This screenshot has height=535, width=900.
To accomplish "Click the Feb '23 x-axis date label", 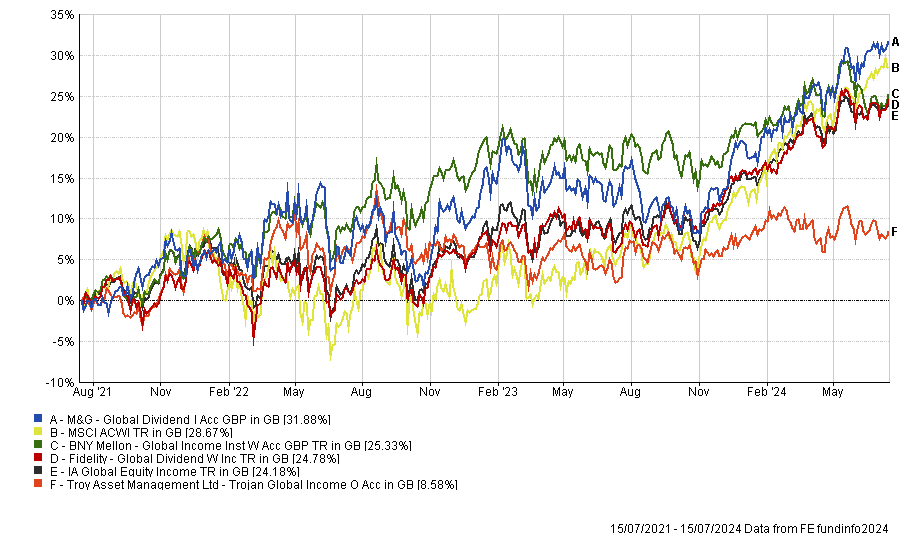I will pos(497,394).
